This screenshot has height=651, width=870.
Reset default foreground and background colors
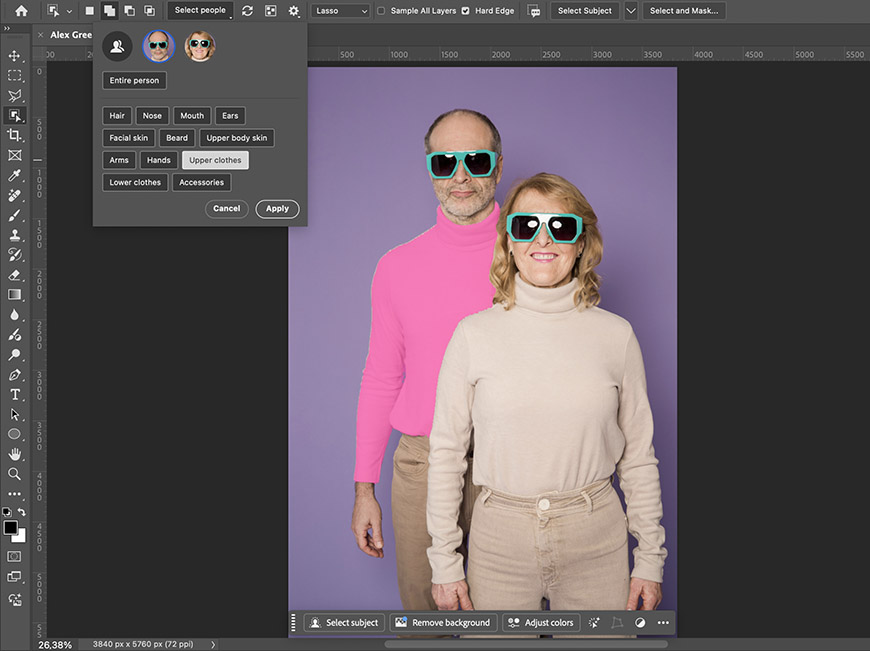click(x=7, y=512)
